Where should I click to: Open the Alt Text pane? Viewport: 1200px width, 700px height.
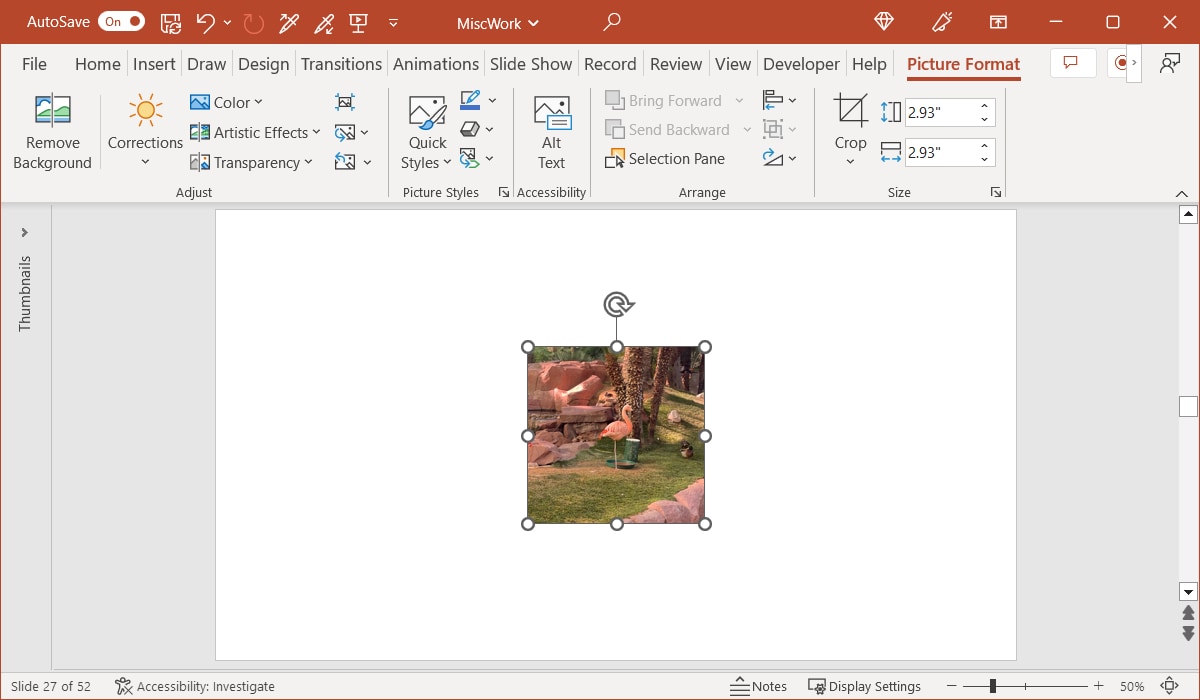(551, 128)
